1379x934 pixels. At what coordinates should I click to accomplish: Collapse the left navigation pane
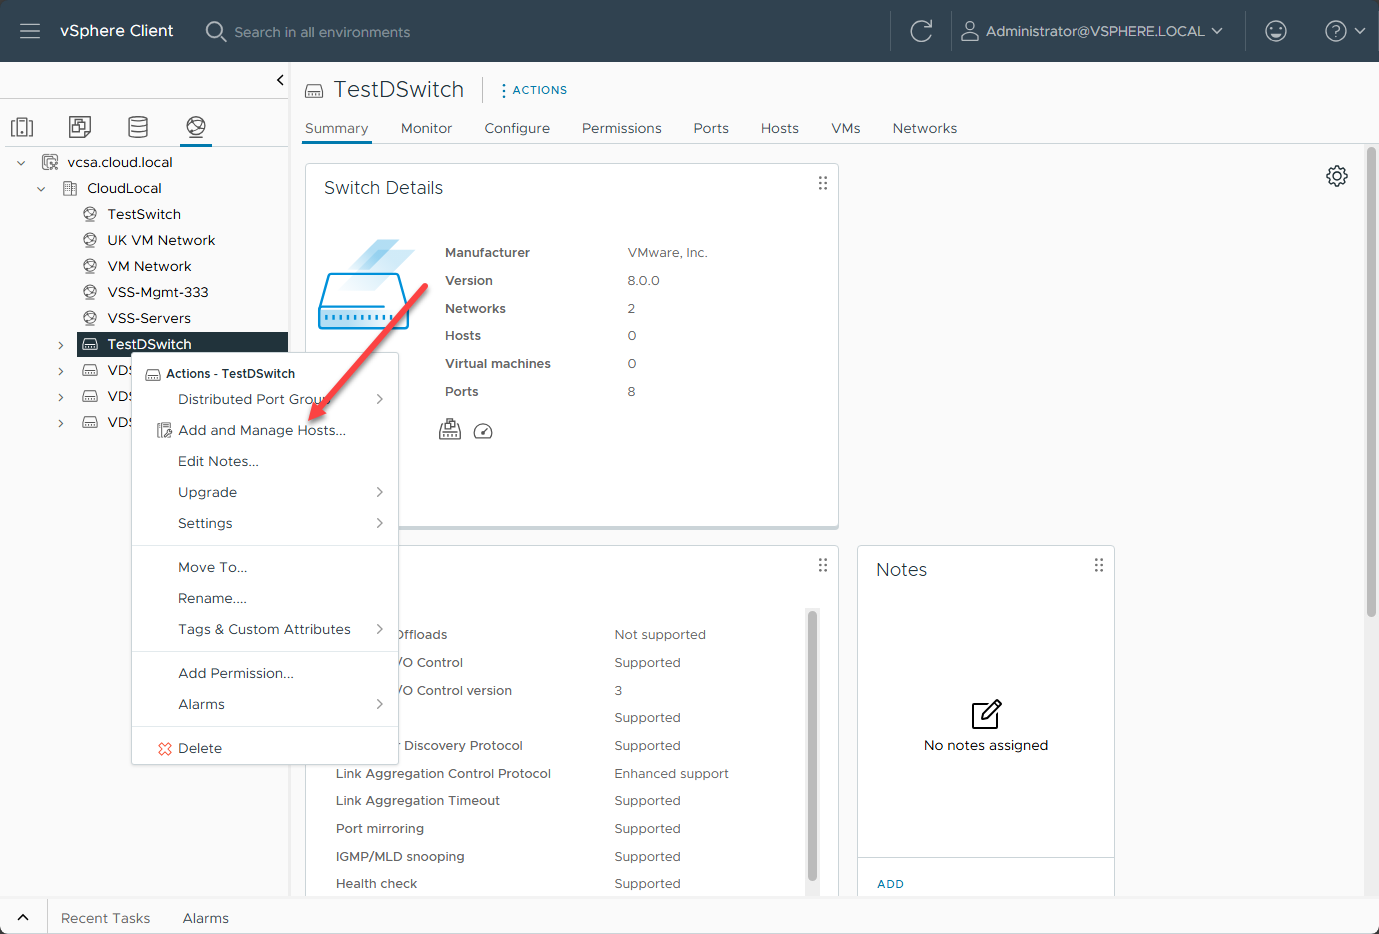click(280, 80)
